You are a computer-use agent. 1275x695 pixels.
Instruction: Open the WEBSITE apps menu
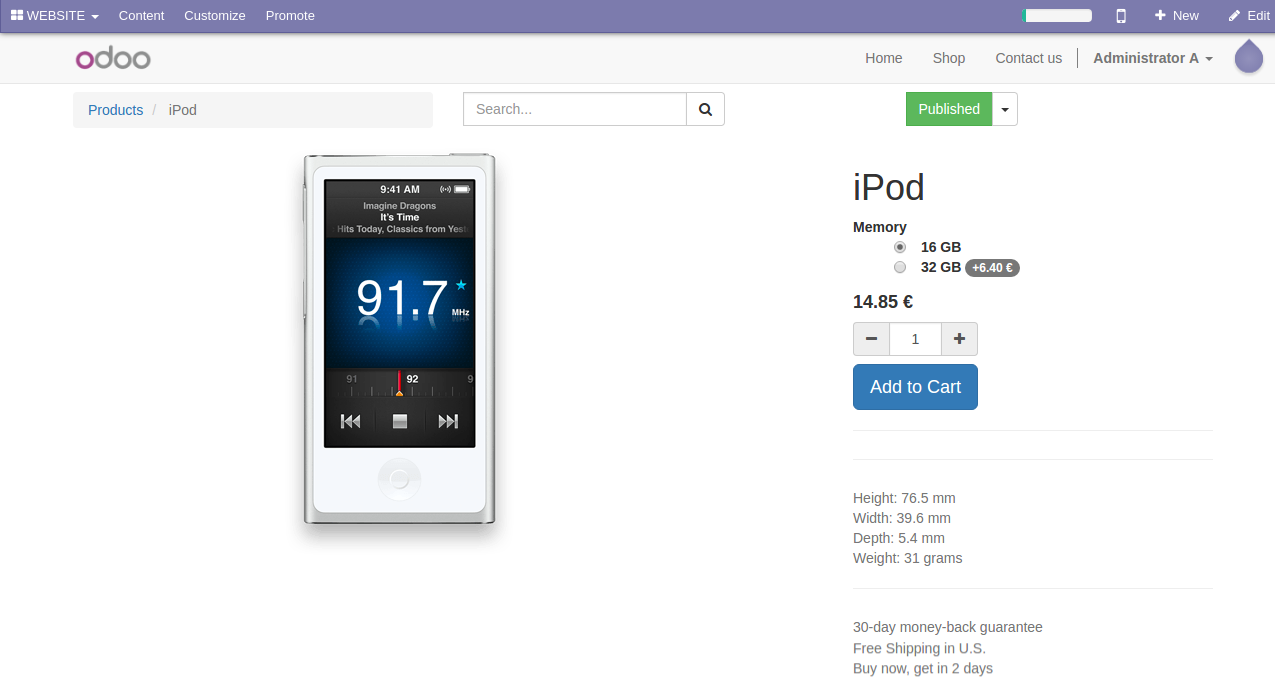point(55,16)
